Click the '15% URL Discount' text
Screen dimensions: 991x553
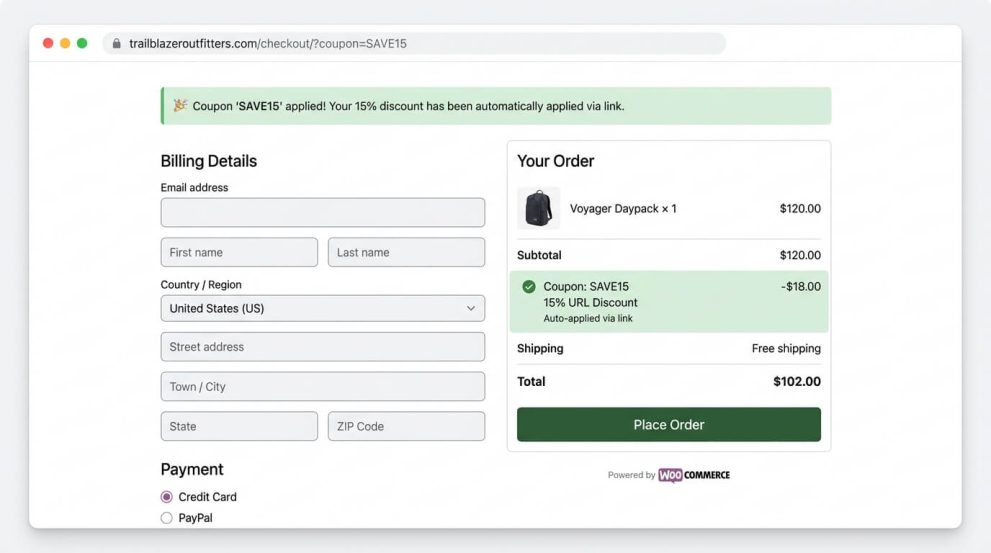coord(590,303)
